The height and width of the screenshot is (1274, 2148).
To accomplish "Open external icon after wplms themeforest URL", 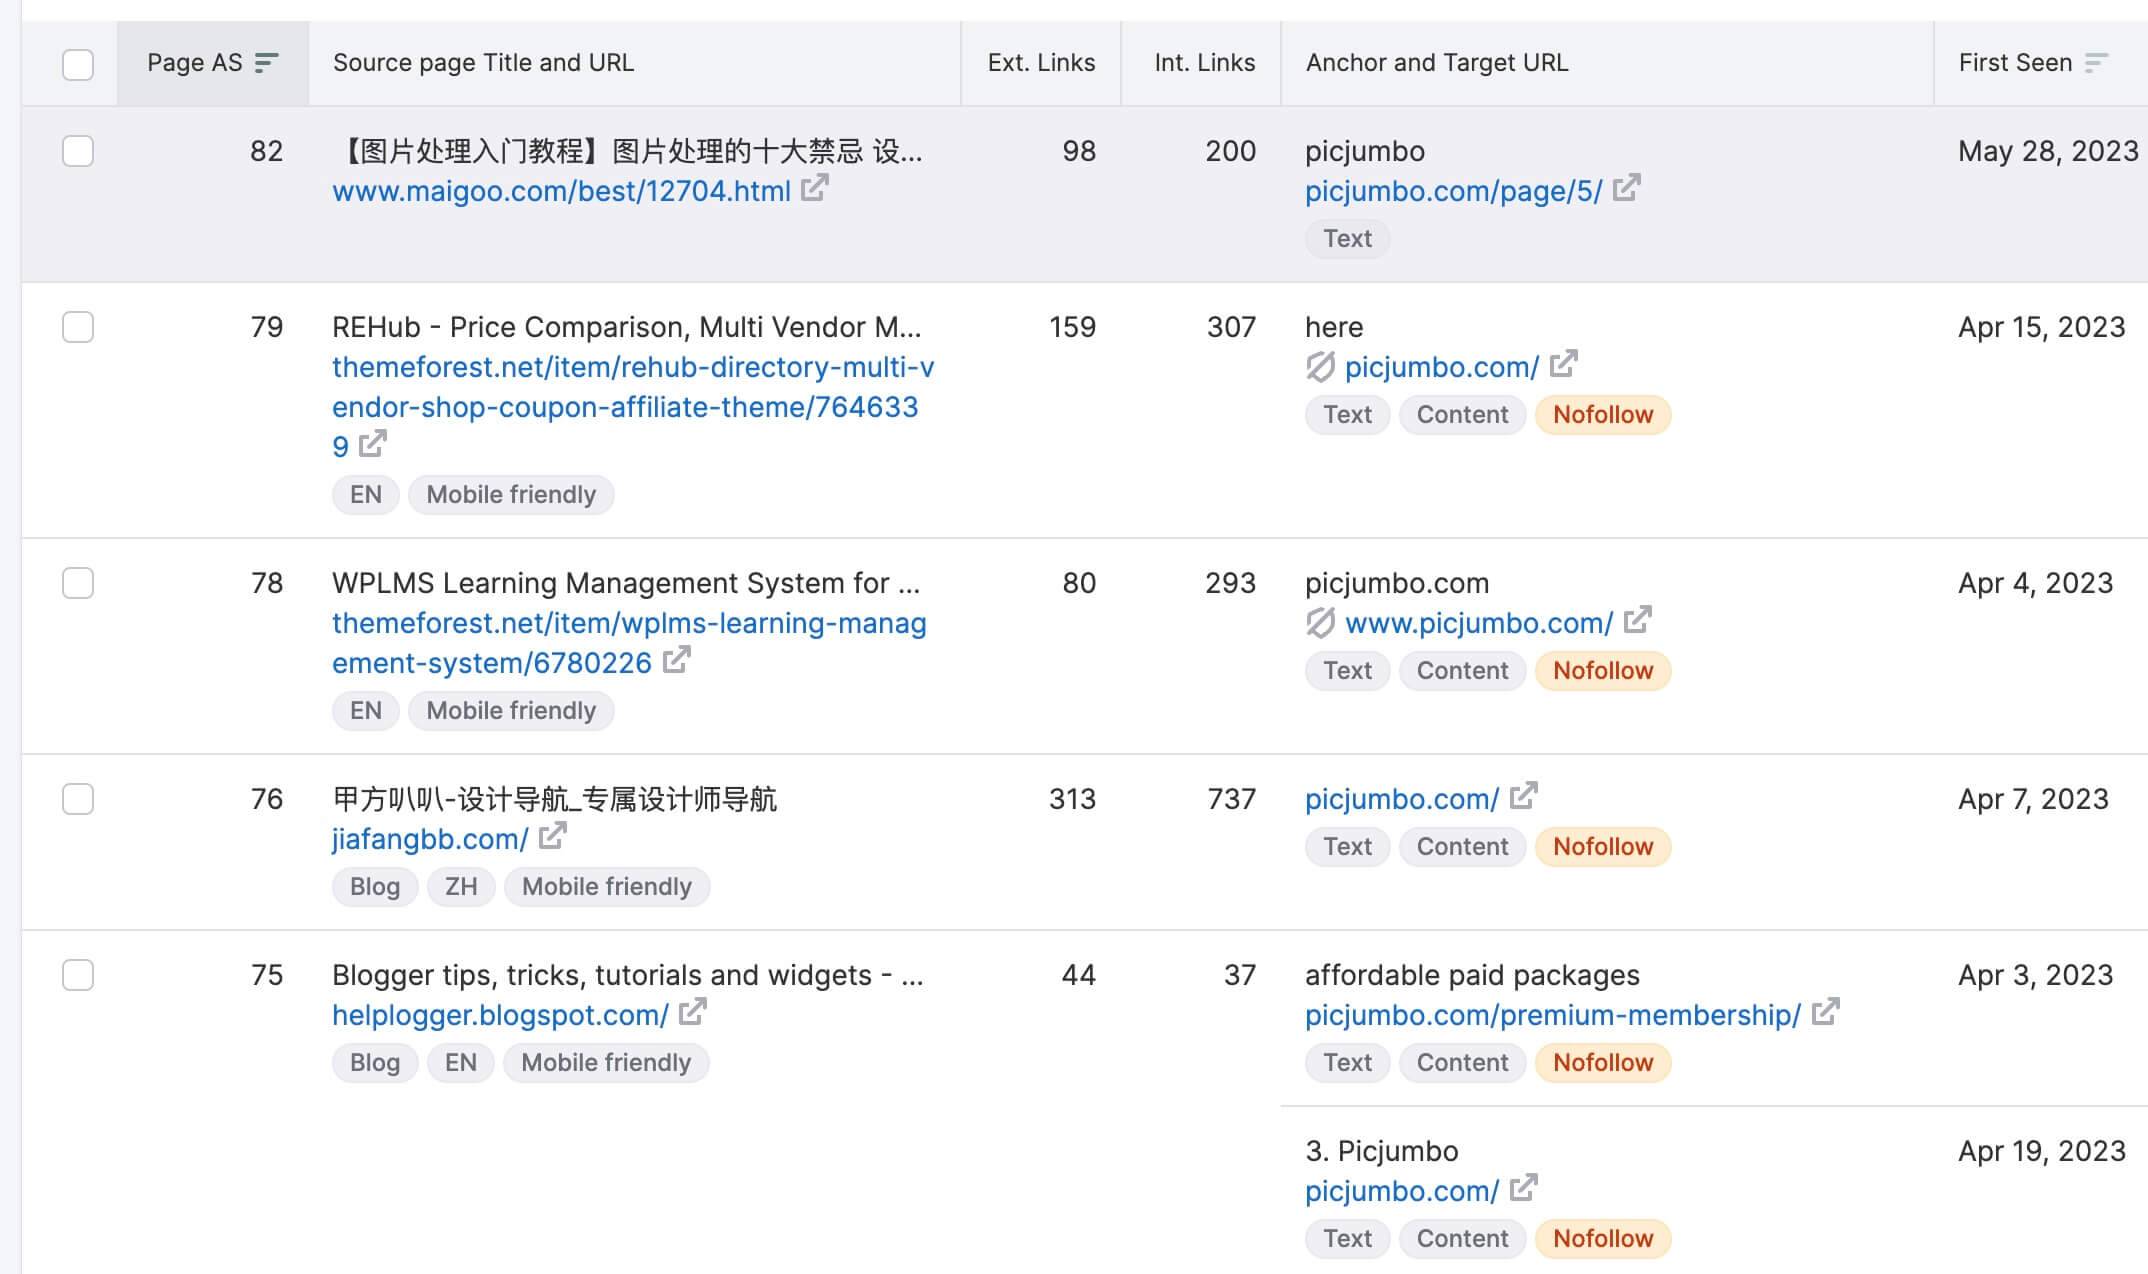I will point(677,660).
